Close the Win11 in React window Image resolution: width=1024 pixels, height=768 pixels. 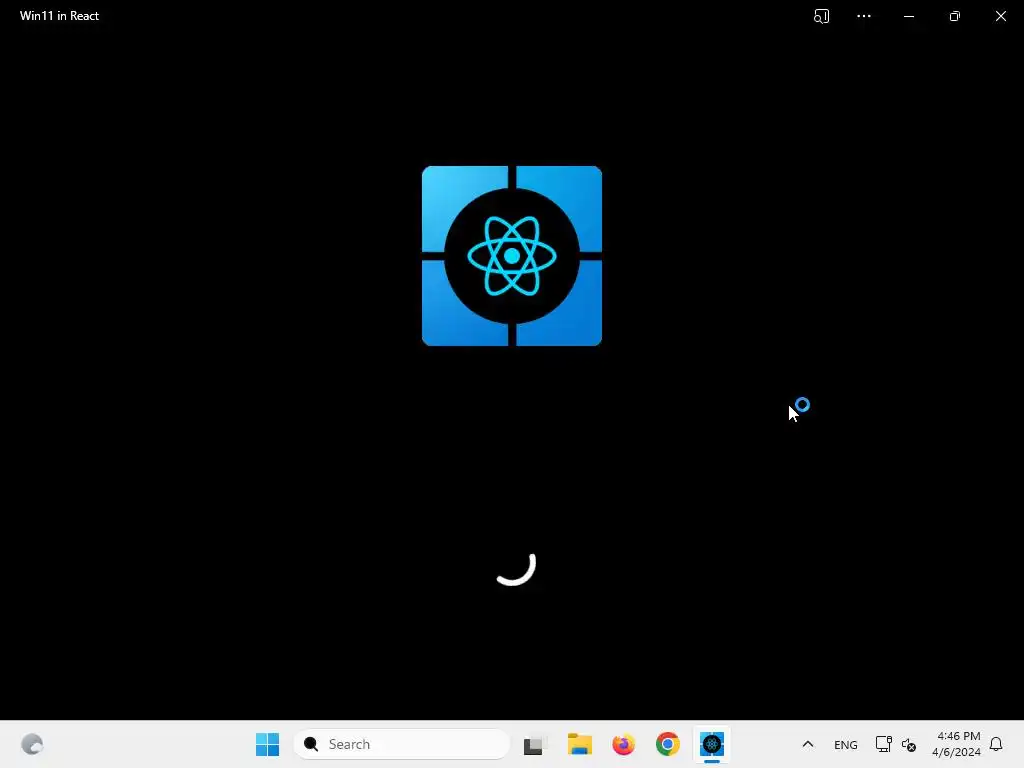[x=1000, y=16]
